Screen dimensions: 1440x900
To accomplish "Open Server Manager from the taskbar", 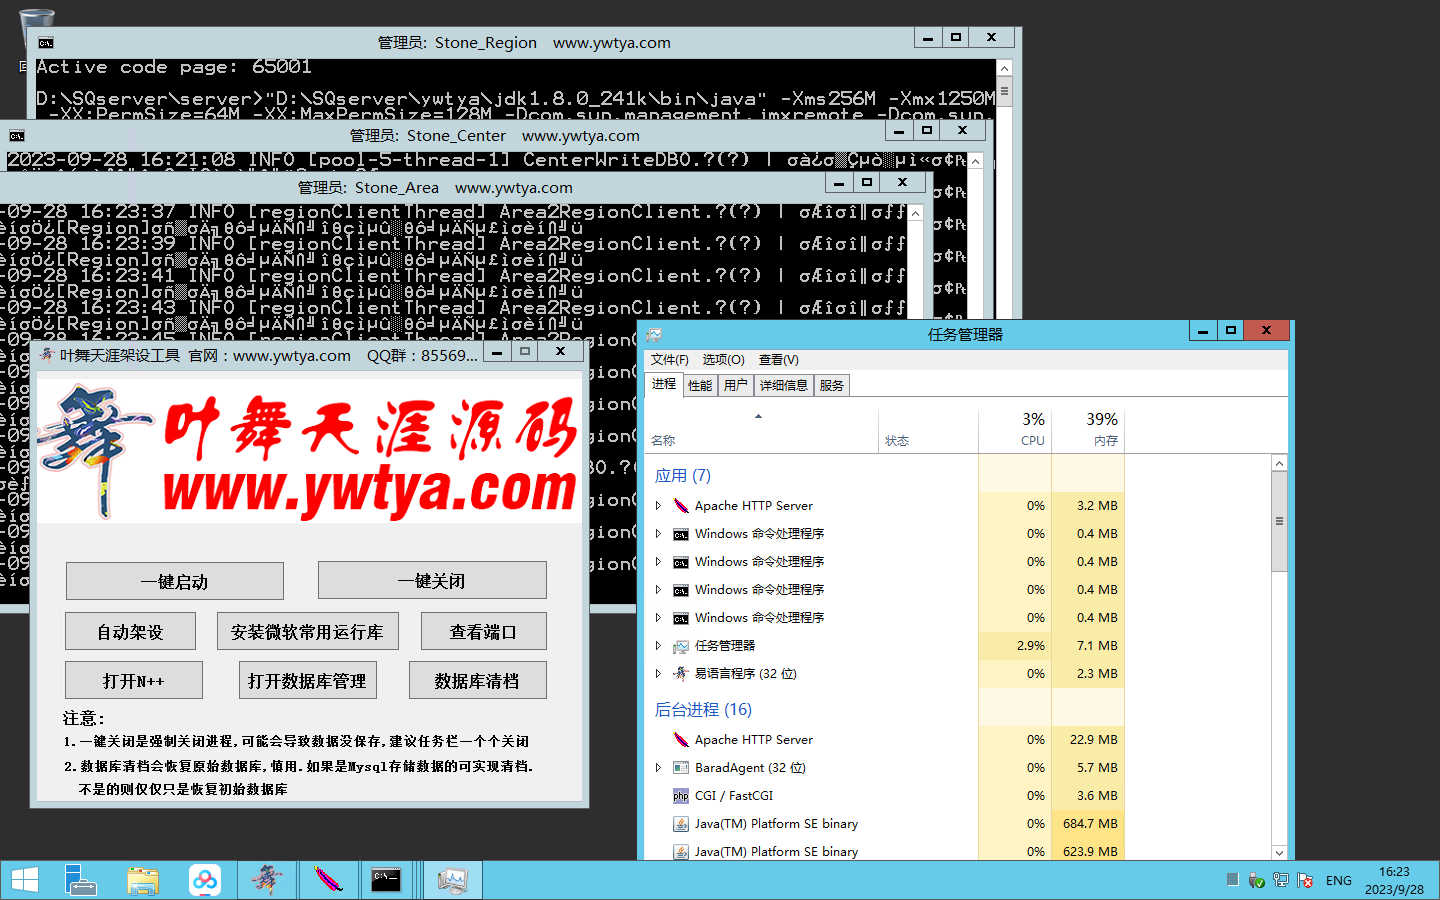I will point(81,880).
